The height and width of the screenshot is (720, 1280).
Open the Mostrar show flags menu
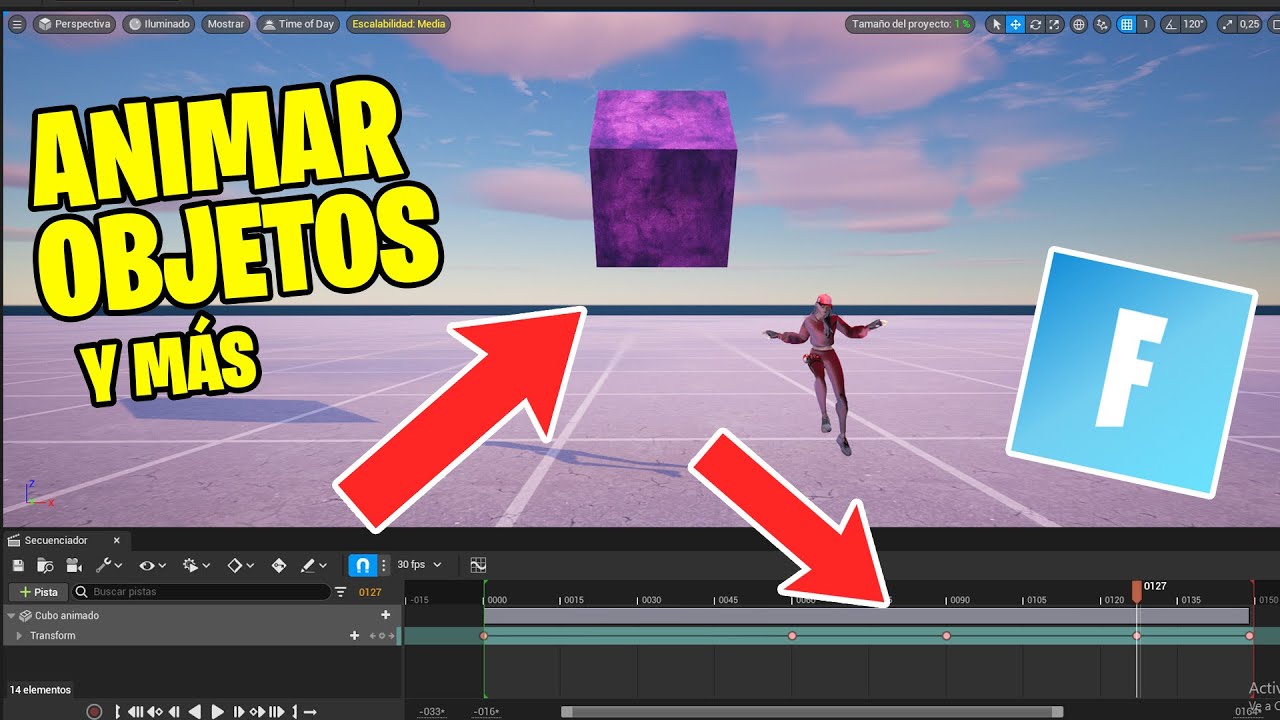click(226, 24)
